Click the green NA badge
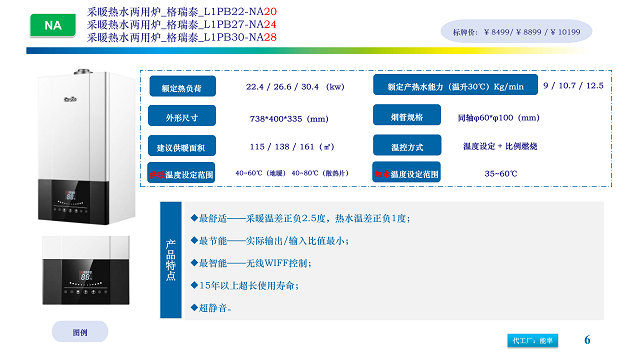Viewport: 640px width, 360px height. [x=53, y=25]
